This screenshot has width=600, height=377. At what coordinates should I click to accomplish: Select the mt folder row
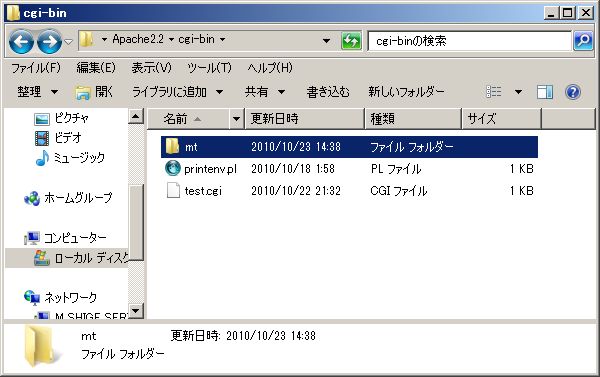(349, 147)
